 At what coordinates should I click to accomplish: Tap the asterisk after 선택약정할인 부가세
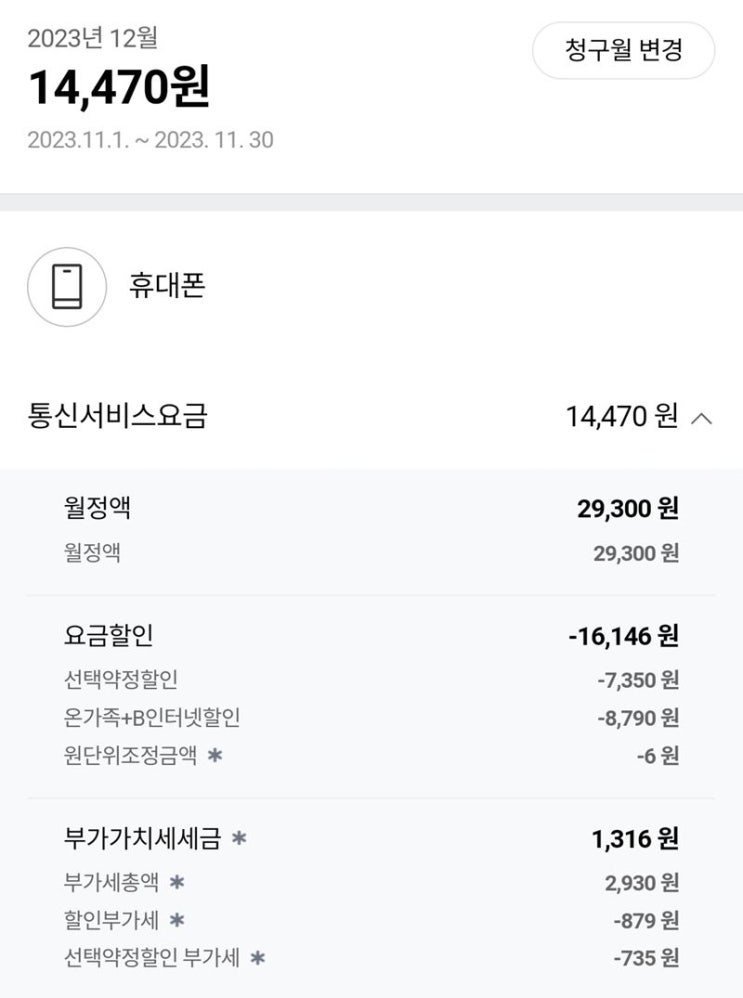(x=258, y=958)
